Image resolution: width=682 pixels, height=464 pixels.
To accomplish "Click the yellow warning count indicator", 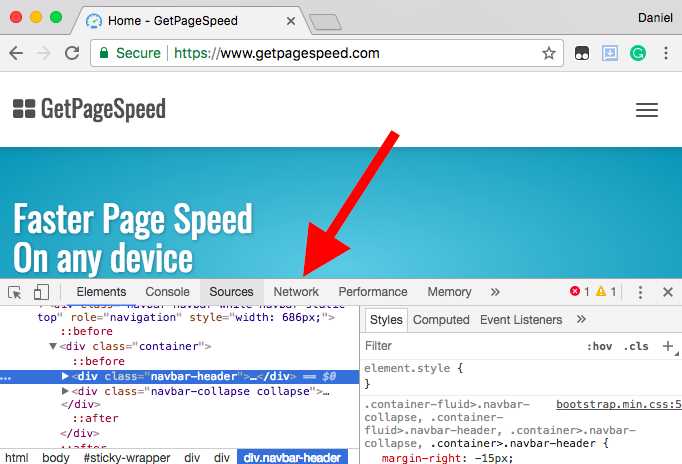I will [x=606, y=291].
